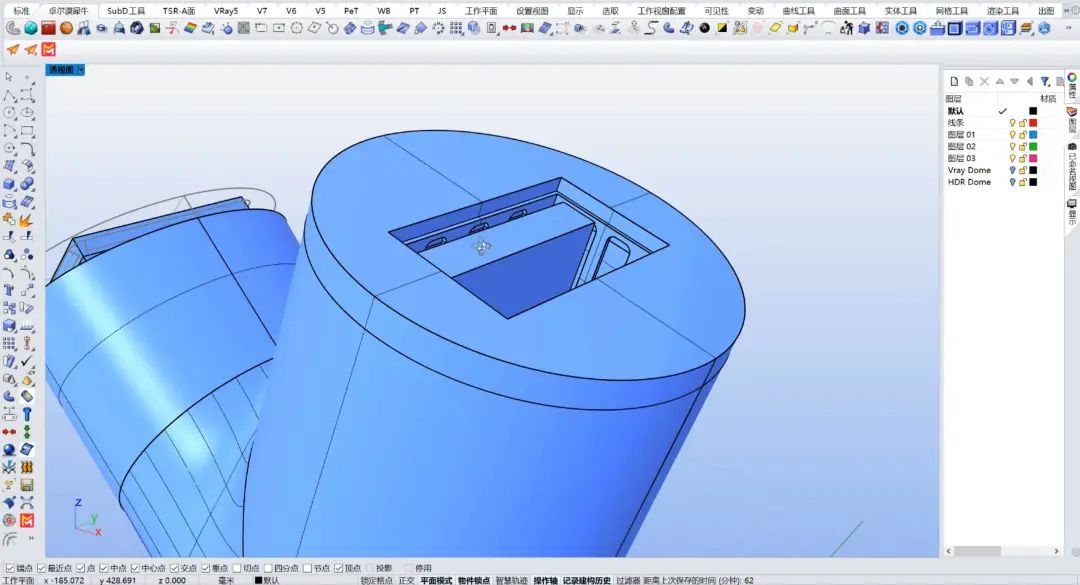Toggle 正交 ortho mode in status bar

pos(406,580)
